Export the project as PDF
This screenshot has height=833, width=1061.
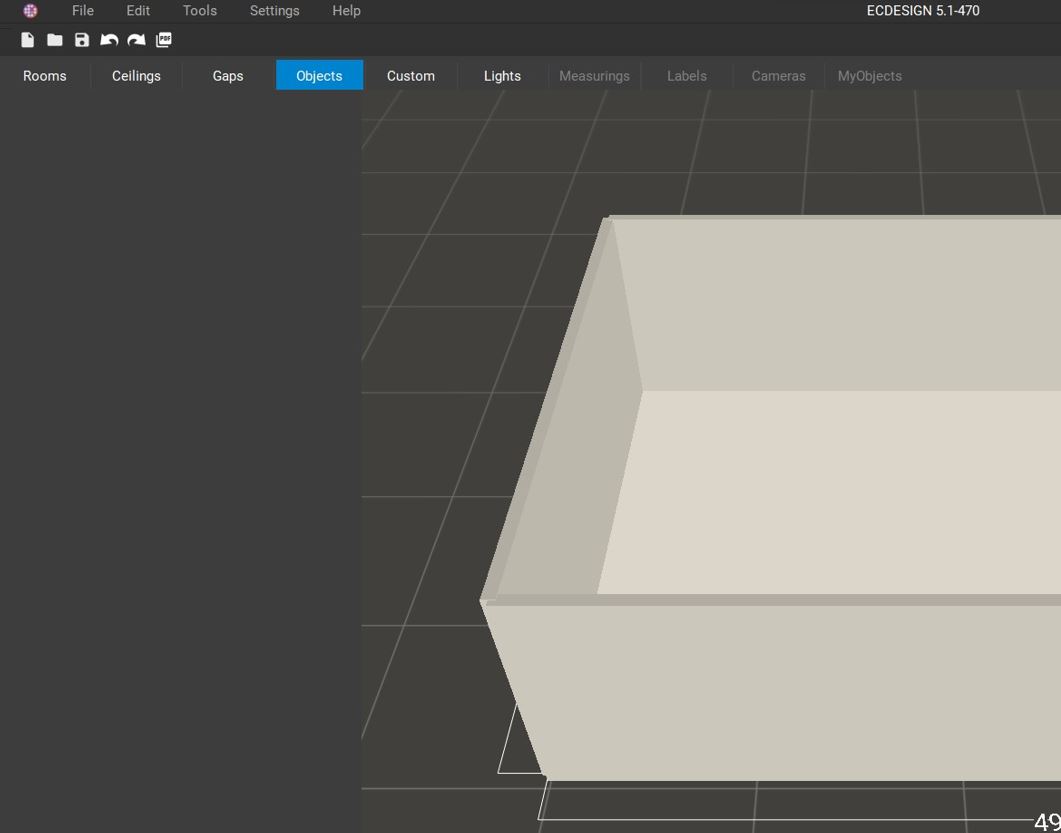click(x=162, y=40)
